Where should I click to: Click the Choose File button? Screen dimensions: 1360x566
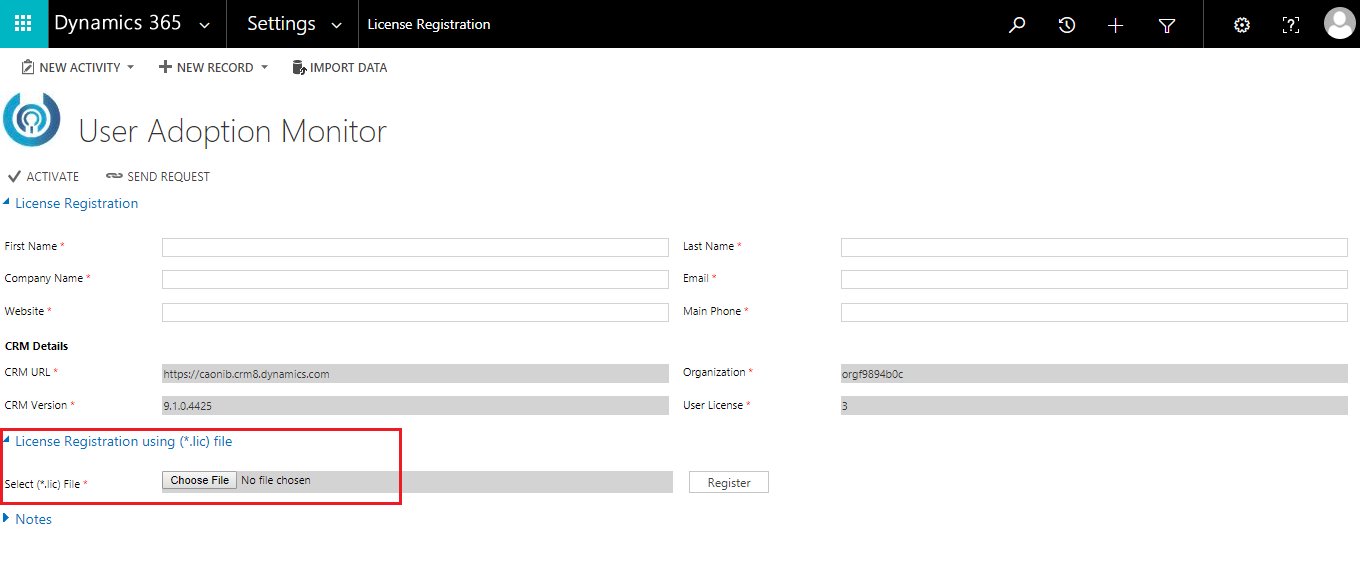200,480
